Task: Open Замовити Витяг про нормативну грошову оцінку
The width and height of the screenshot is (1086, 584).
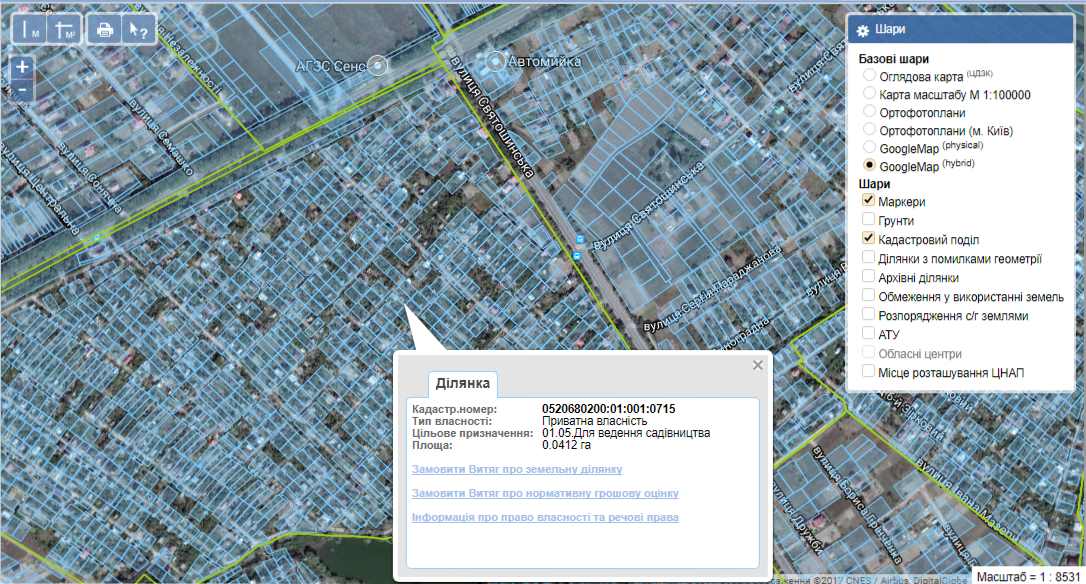Action: [x=545, y=493]
